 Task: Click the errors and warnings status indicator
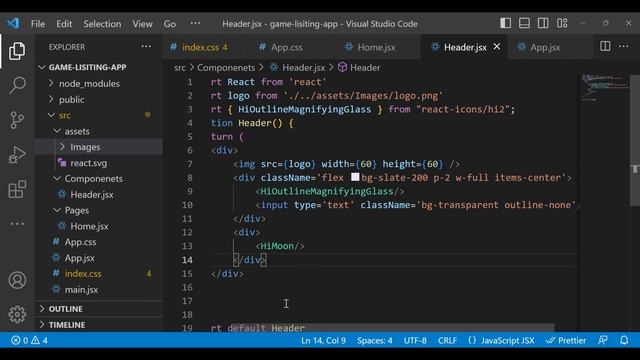click(29, 340)
